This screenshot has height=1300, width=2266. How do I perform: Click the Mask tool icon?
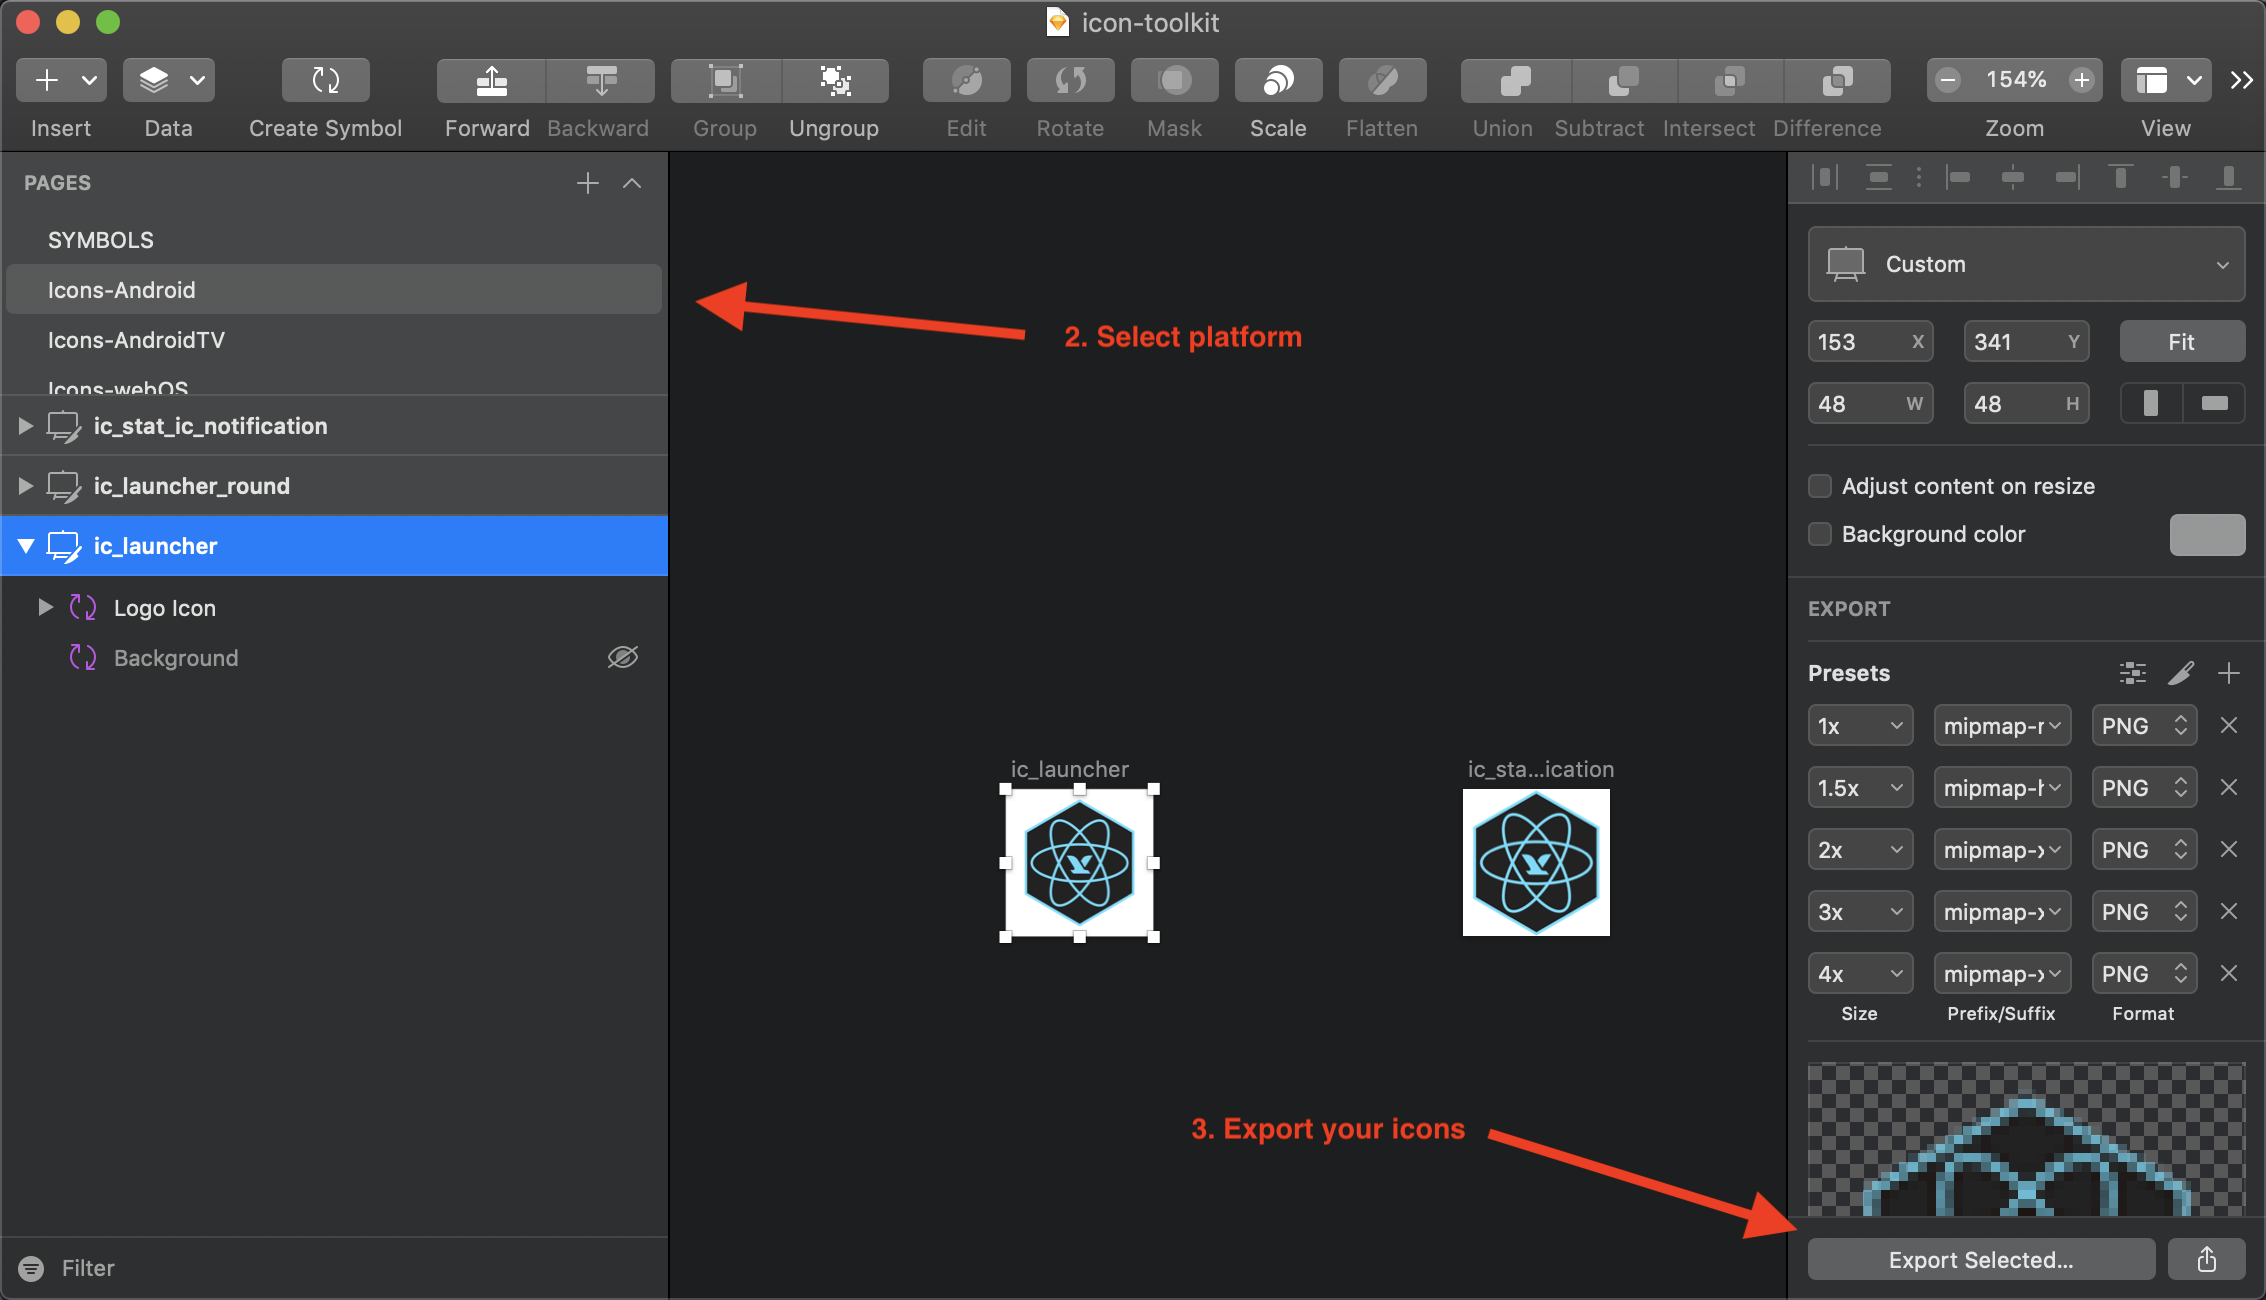1174,80
